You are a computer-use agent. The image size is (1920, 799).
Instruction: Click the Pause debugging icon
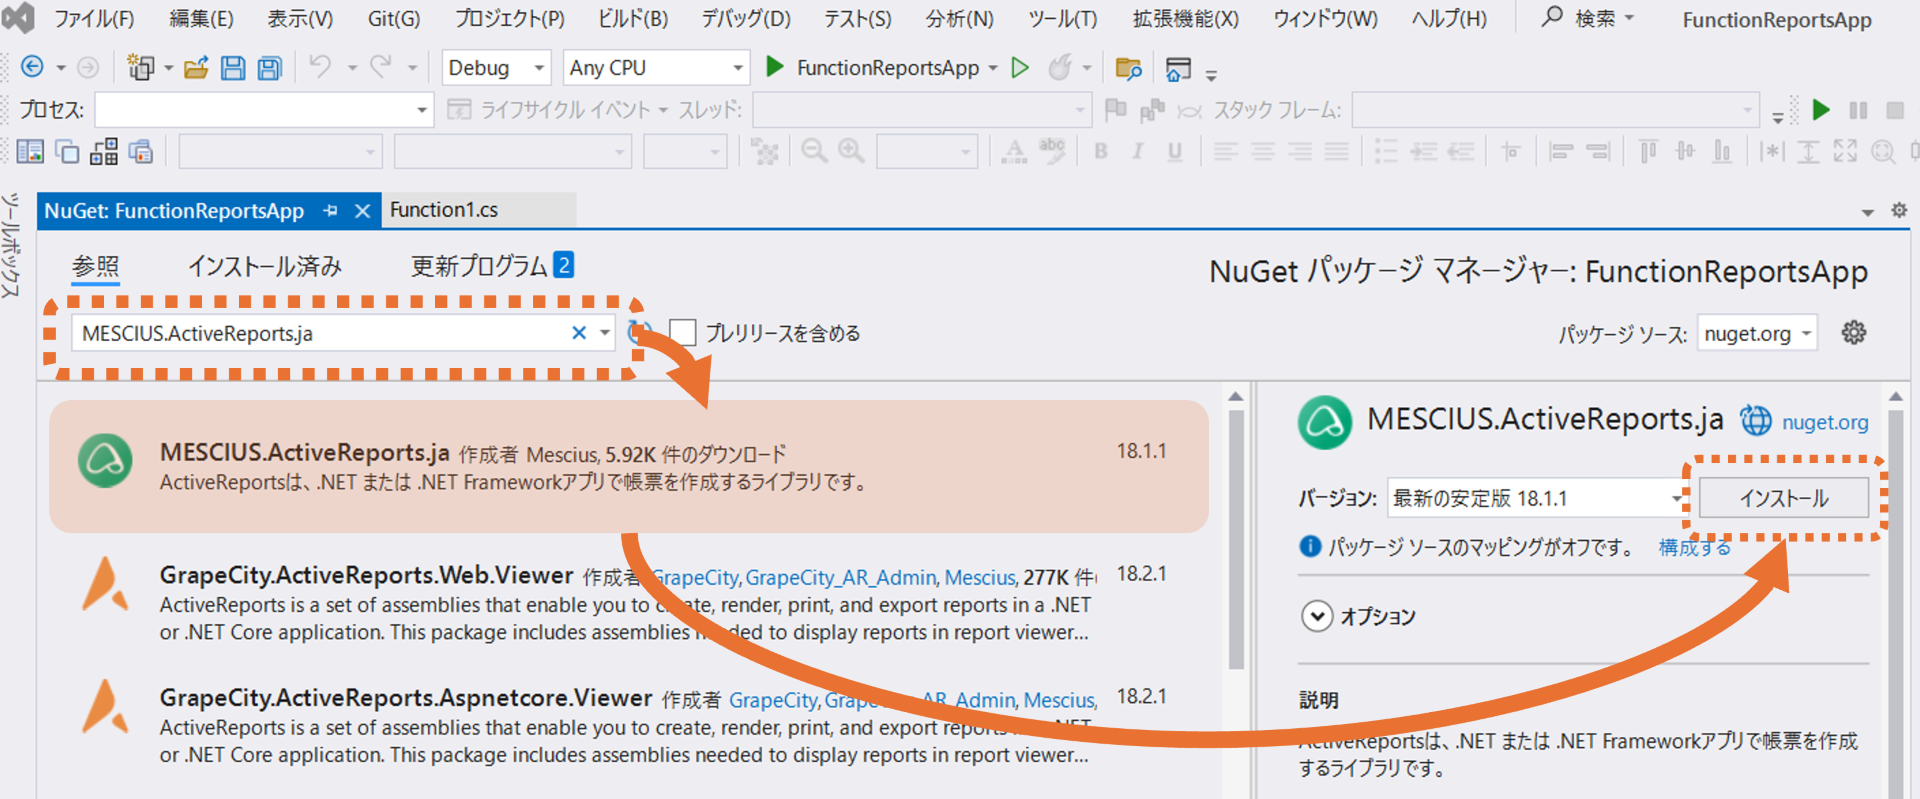coord(1858,109)
